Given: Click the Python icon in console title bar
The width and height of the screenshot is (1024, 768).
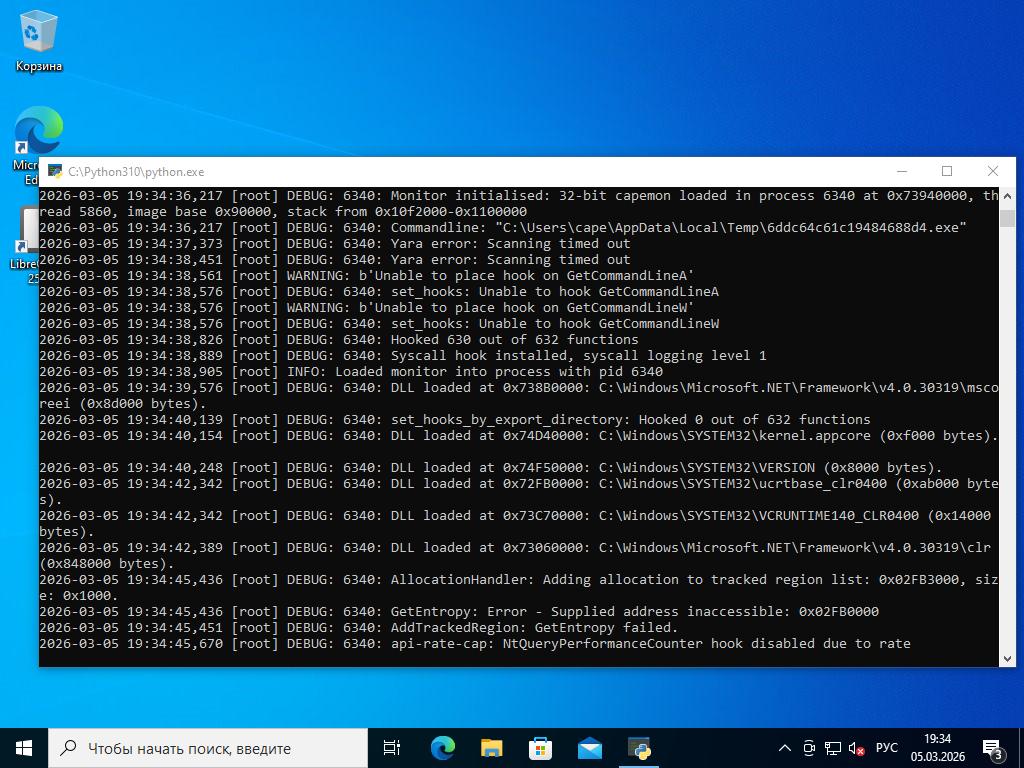Looking at the screenshot, I should point(54,171).
